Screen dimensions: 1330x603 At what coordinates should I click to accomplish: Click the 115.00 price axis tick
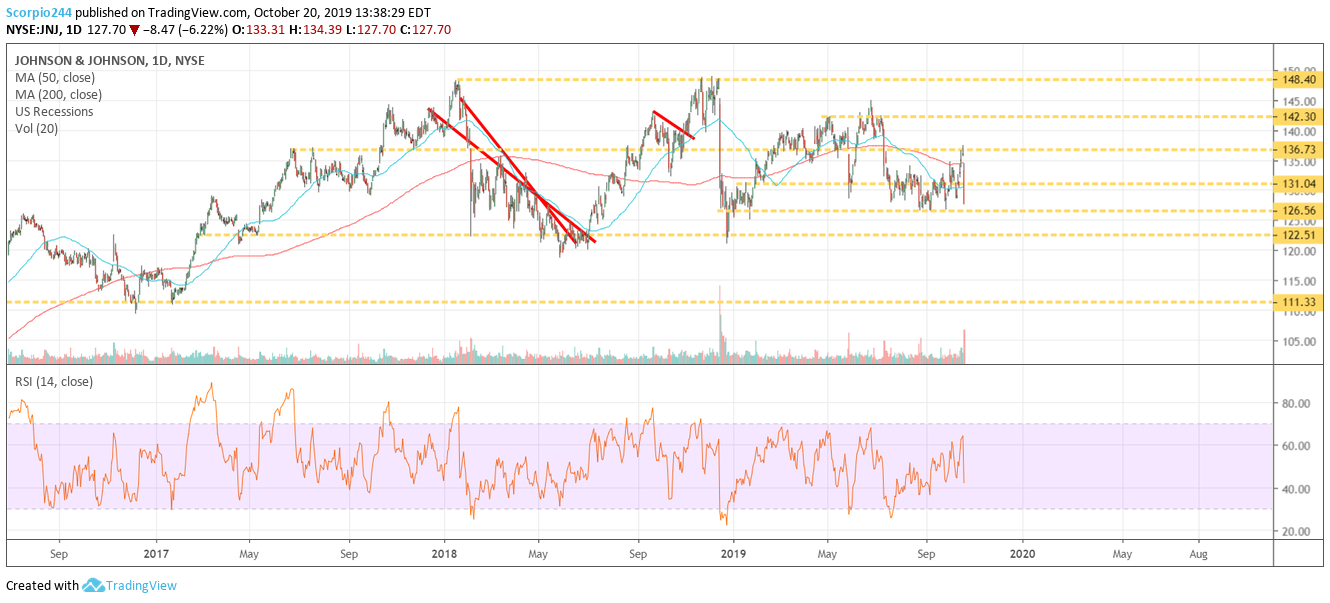click(x=1300, y=282)
